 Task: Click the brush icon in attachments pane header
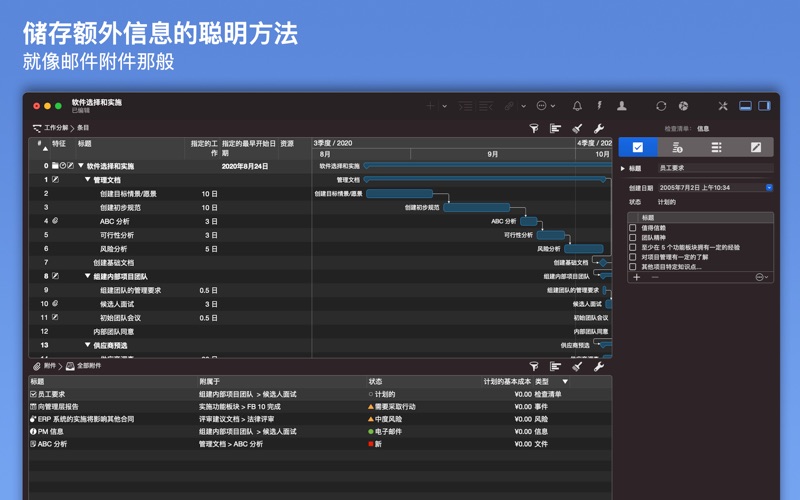tap(577, 367)
